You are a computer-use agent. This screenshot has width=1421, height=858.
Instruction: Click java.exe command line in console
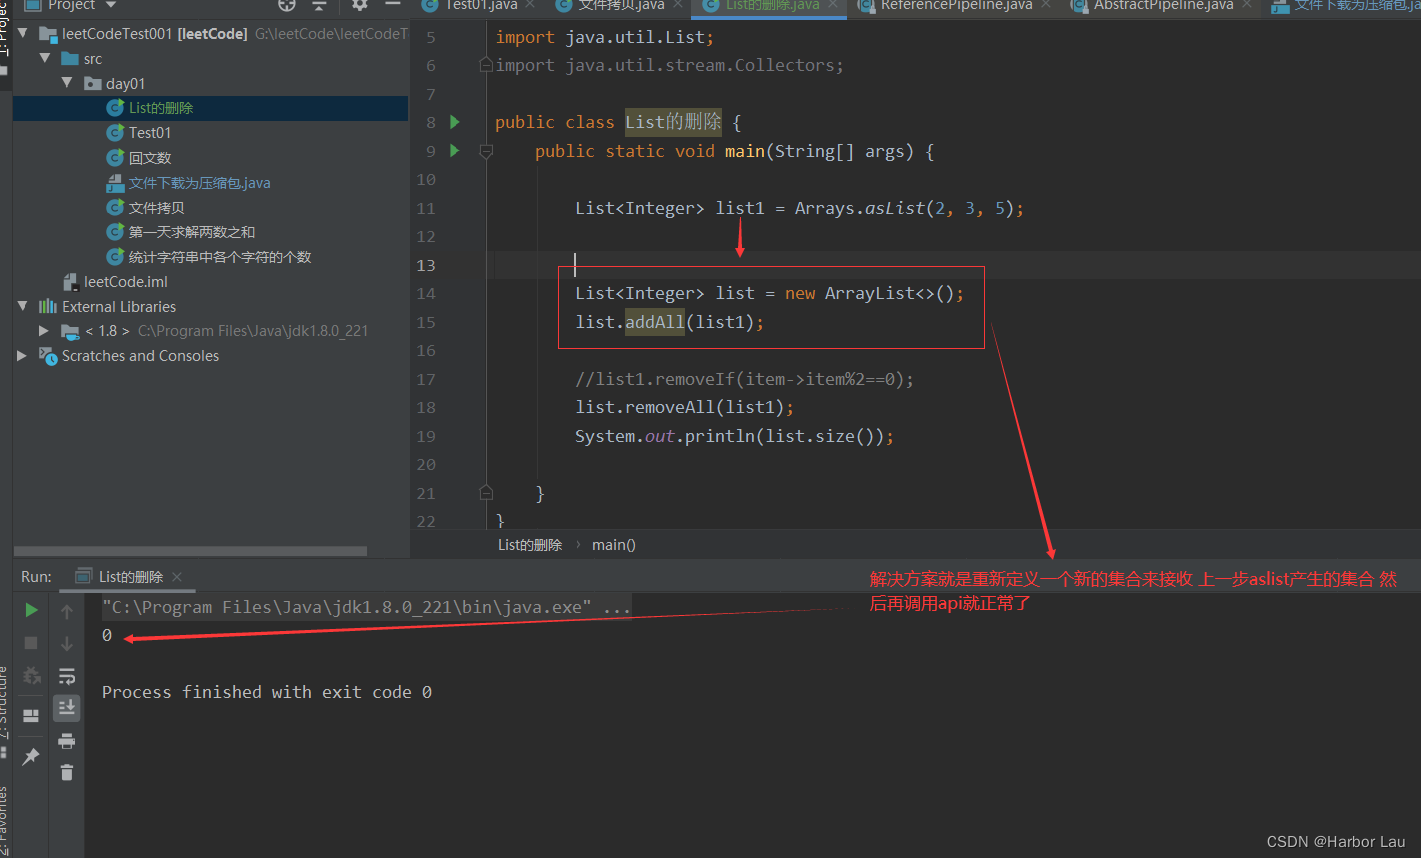pyautogui.click(x=366, y=607)
